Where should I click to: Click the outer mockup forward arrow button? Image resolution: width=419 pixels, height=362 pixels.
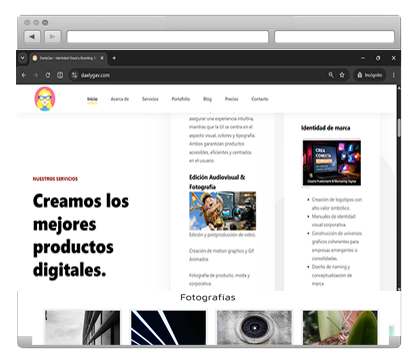[53, 36]
